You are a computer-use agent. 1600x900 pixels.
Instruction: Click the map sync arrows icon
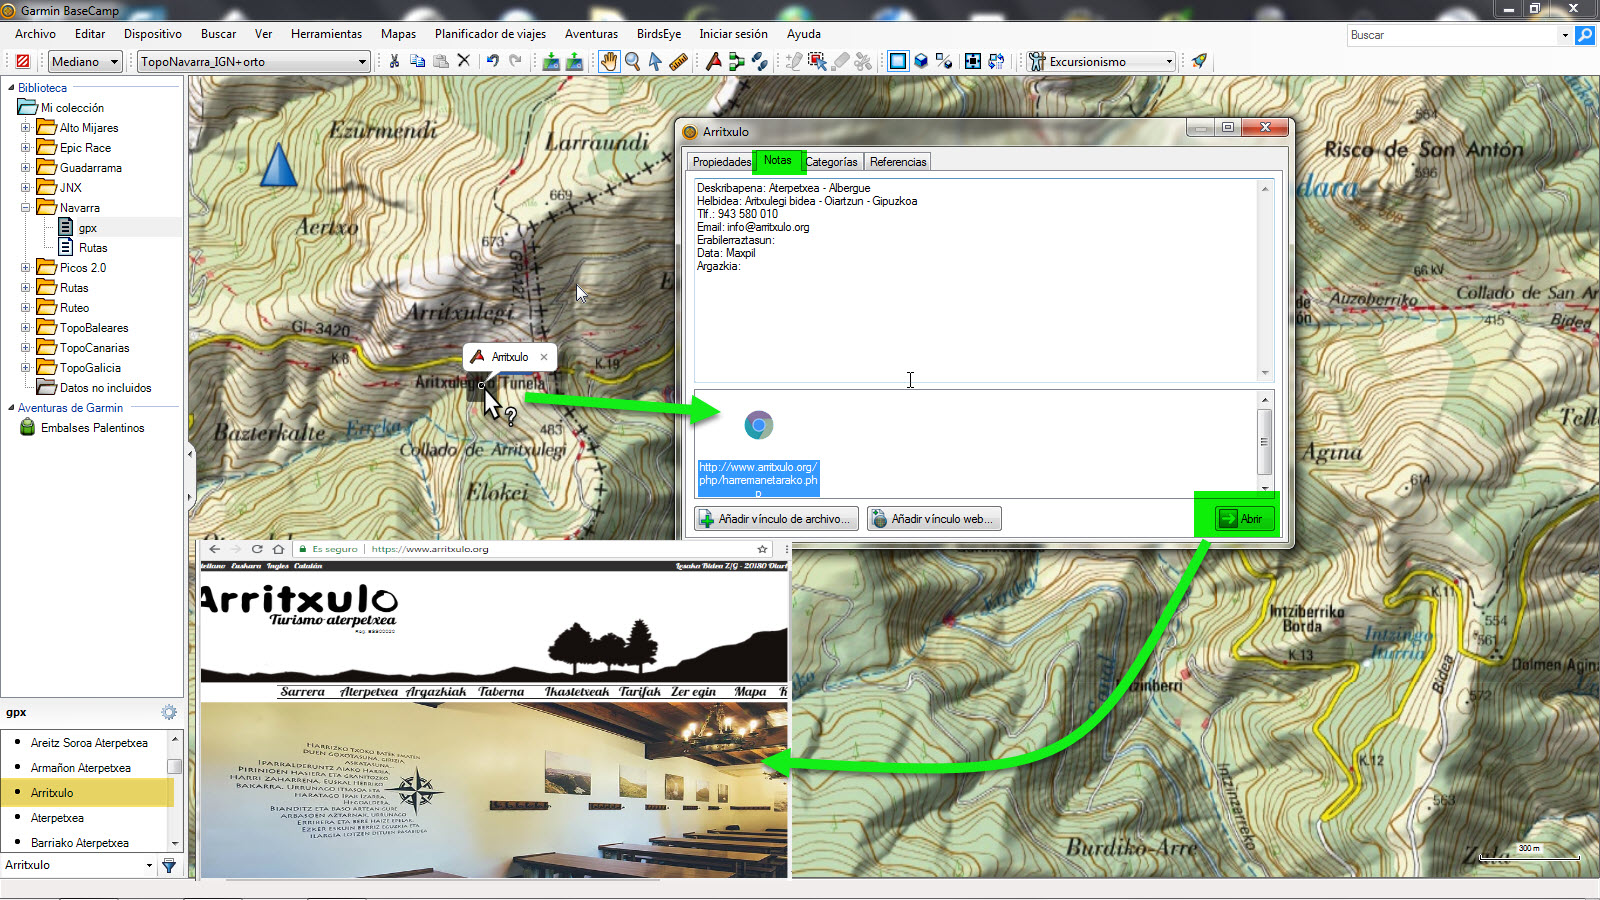pos(996,61)
